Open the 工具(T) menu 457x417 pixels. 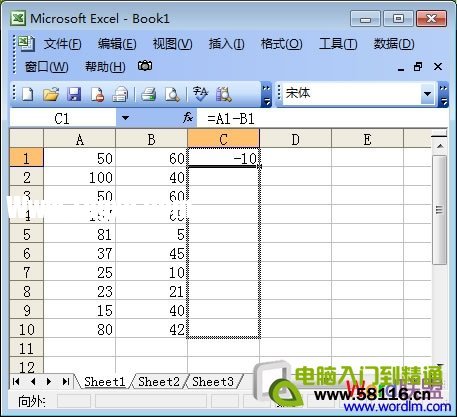point(338,44)
